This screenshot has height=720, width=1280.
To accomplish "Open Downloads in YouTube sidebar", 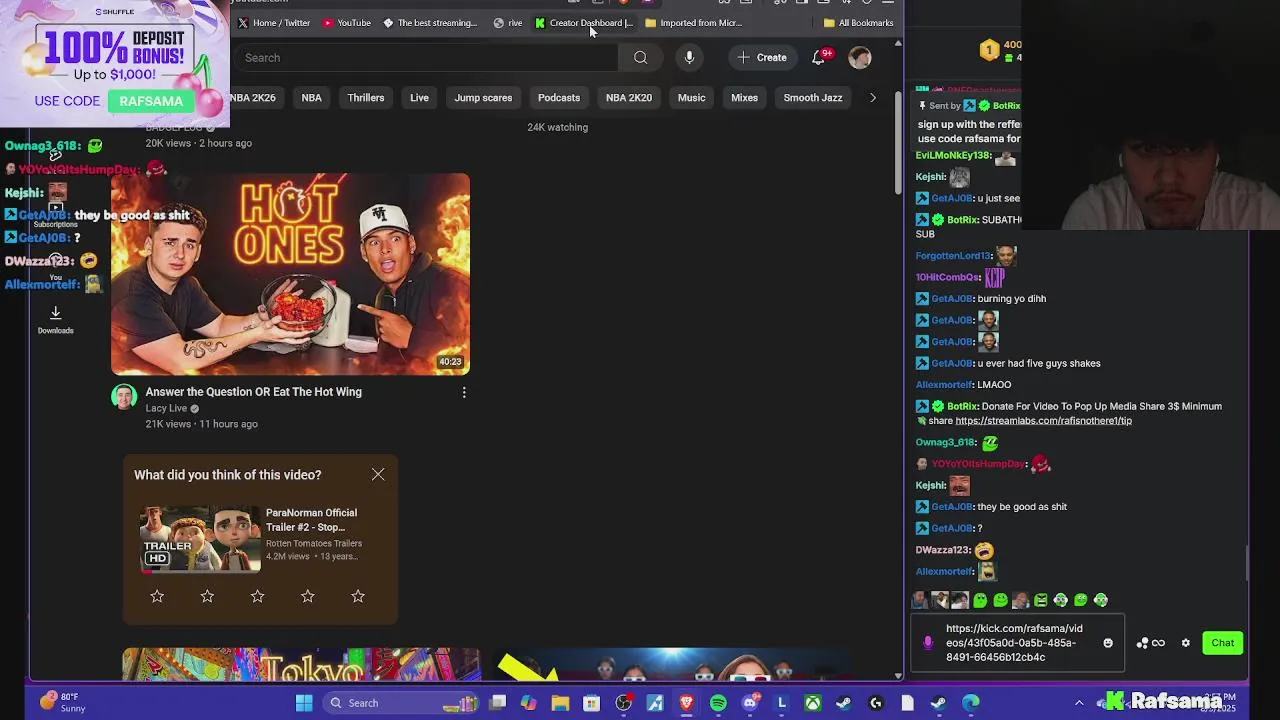I will [56, 320].
